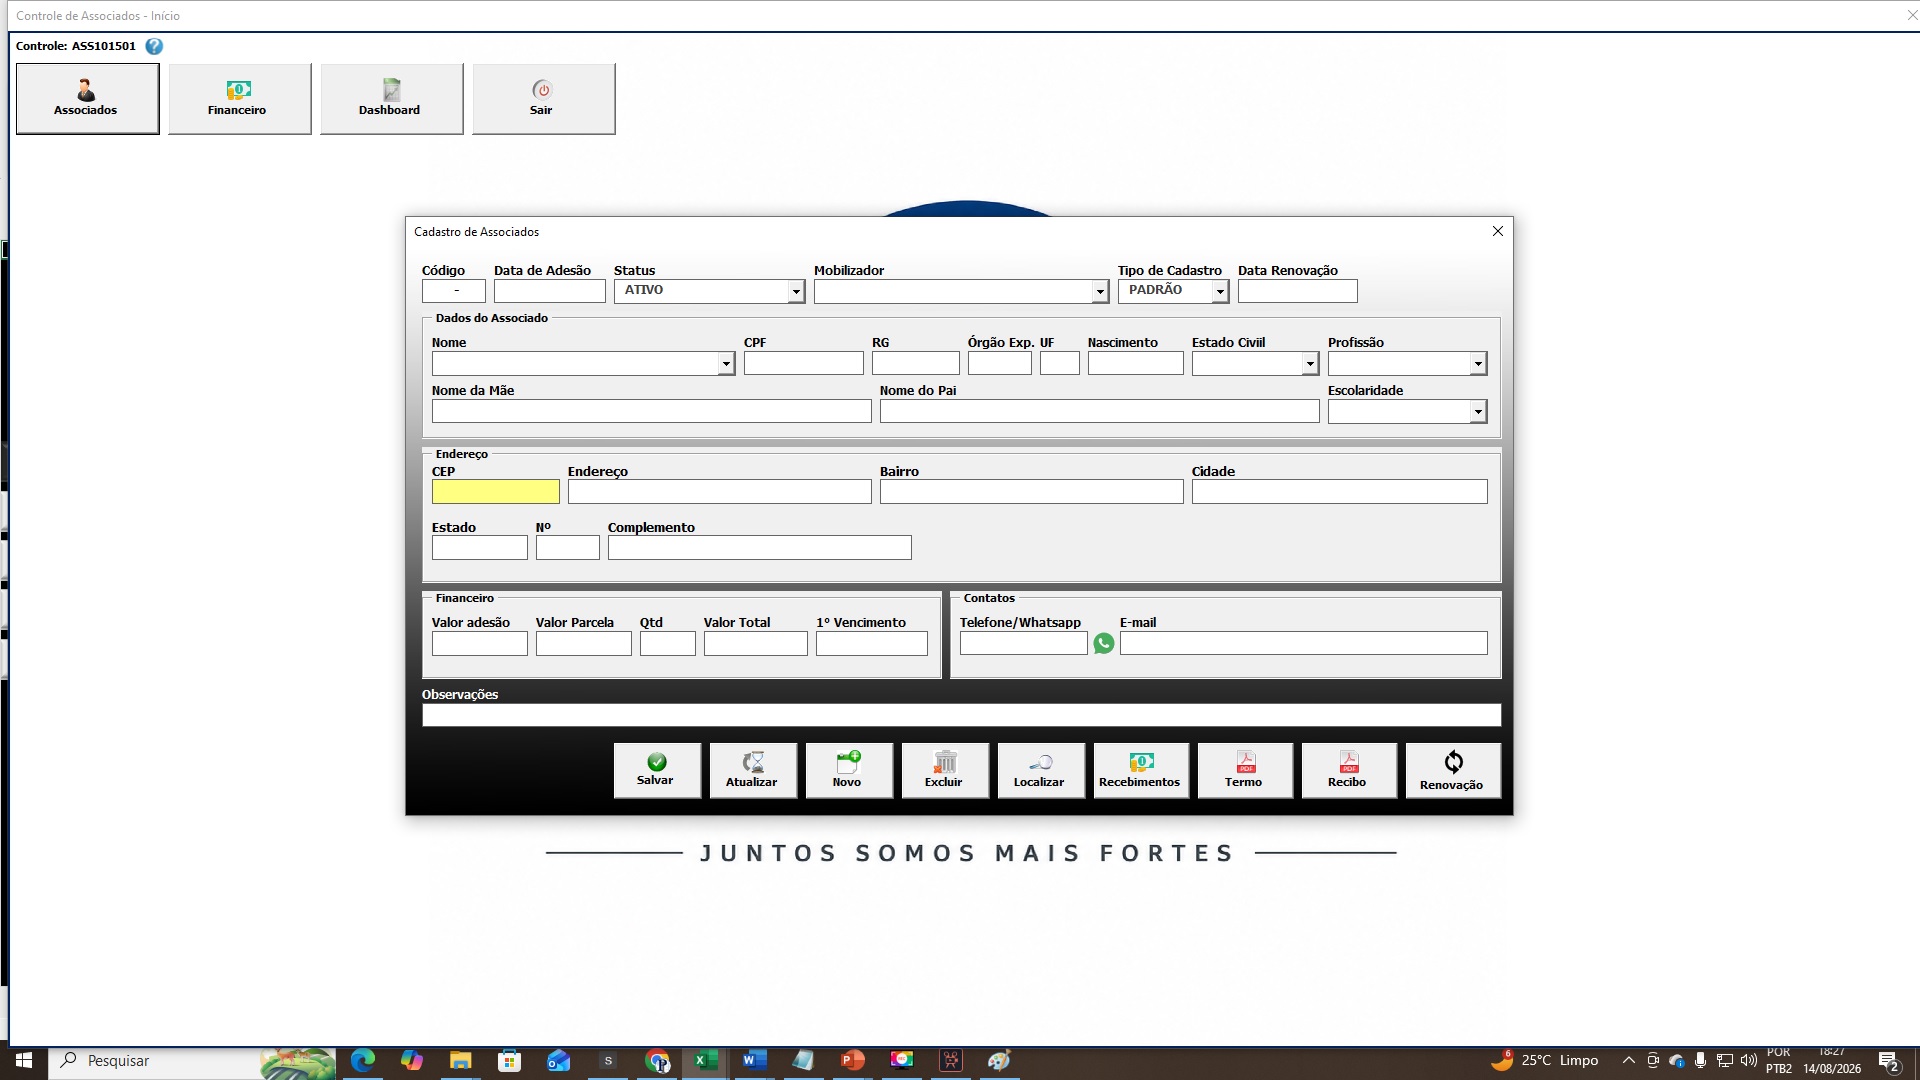Open Chrome from the taskbar
The height and width of the screenshot is (1080, 1920).
(x=657, y=1060)
